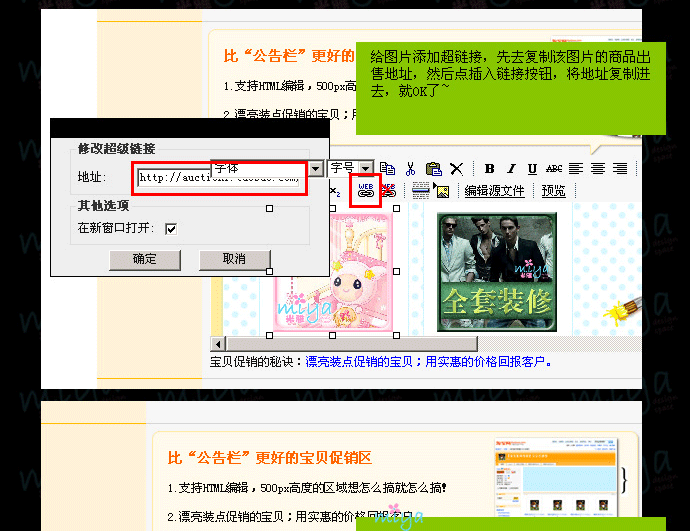Apply strikethrough ABC formatting

click(554, 168)
